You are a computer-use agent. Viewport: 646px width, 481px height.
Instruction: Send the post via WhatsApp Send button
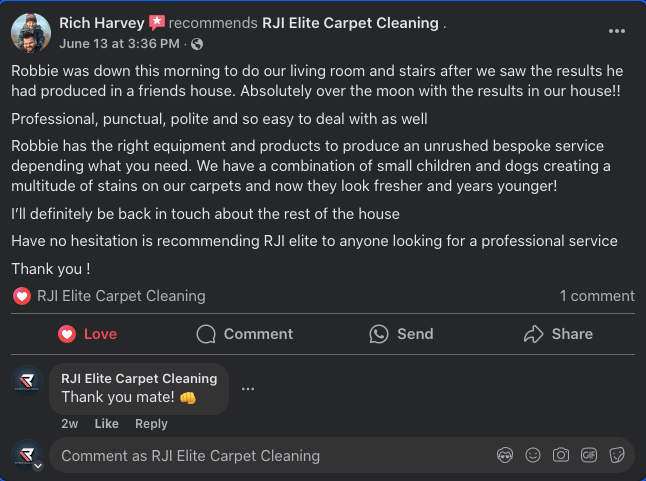pos(401,334)
